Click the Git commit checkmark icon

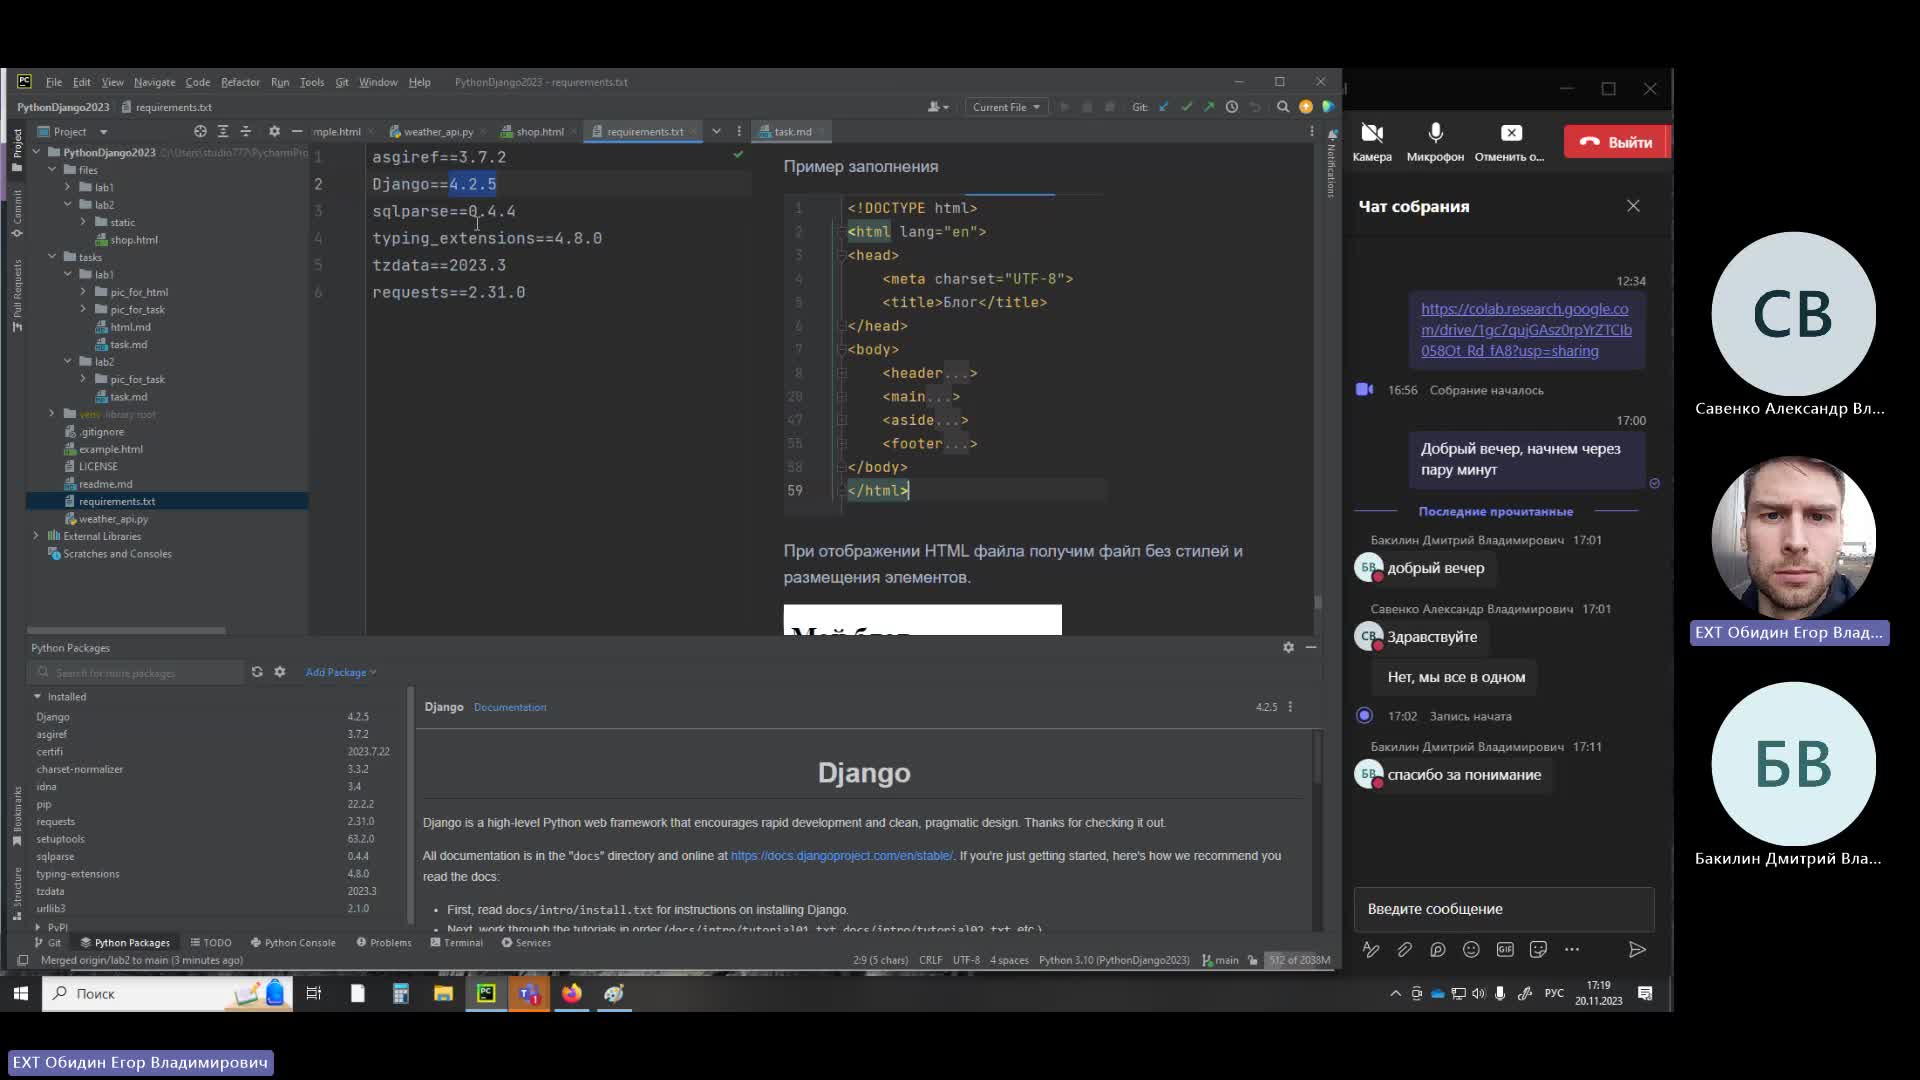[x=1186, y=107]
